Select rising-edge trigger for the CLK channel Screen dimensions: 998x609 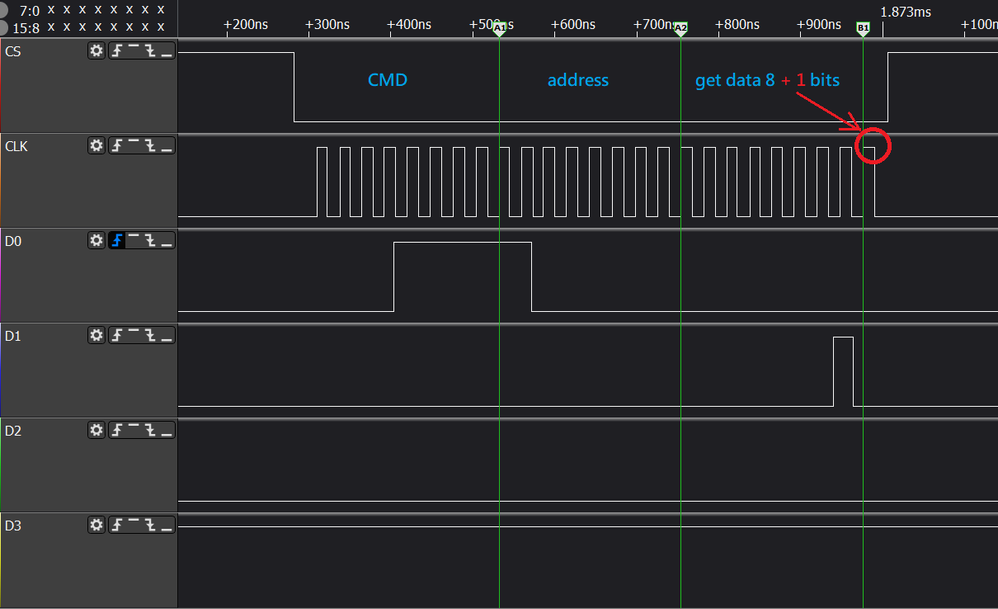tap(117, 145)
